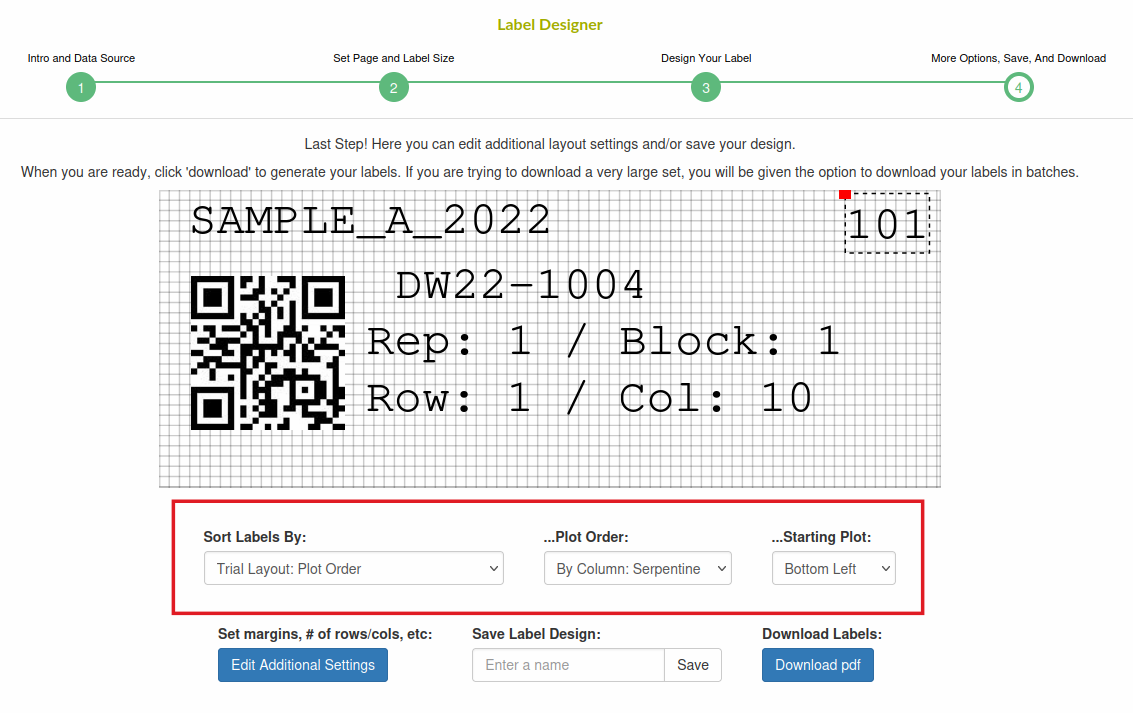The width and height of the screenshot is (1133, 713).
Task: Open the Starting Plot dropdown
Action: pyautogui.click(x=833, y=569)
